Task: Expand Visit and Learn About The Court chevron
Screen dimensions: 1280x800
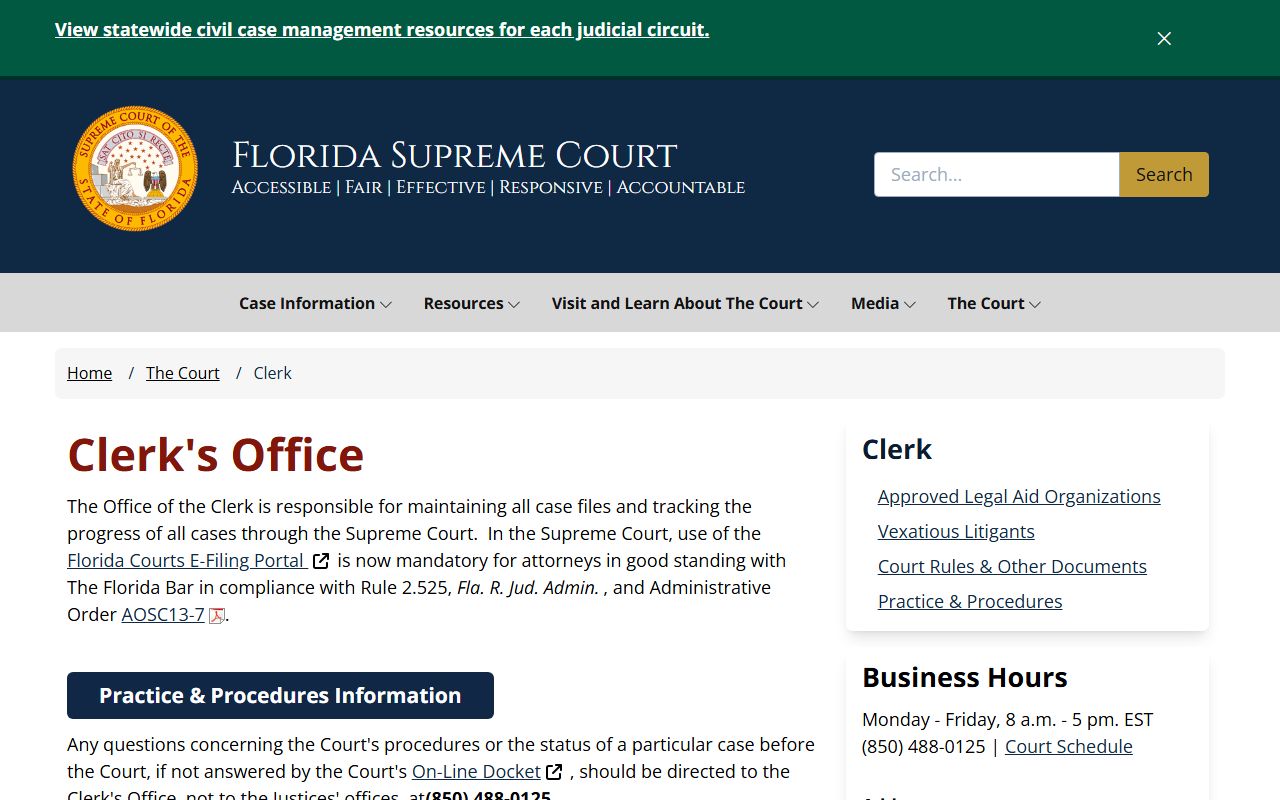Action: click(813, 304)
